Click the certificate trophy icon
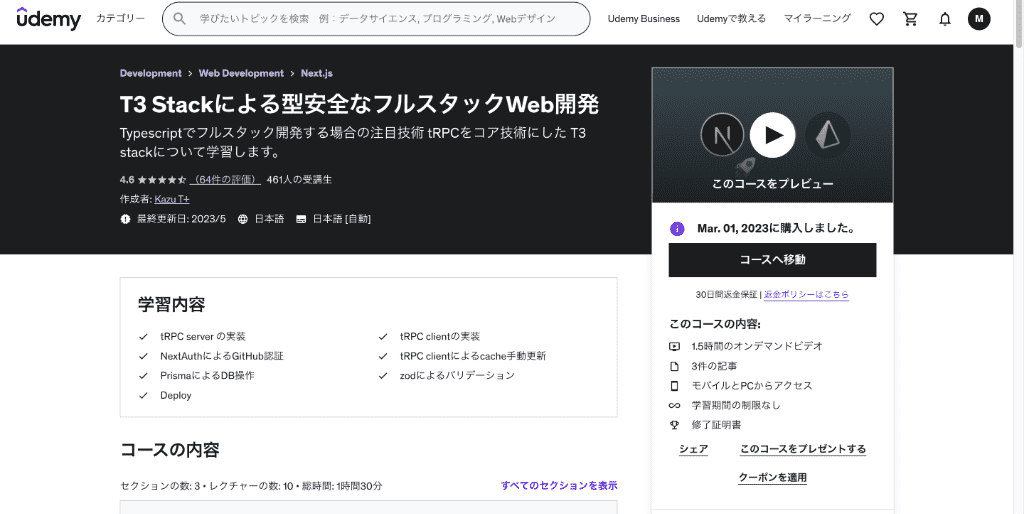This screenshot has height=514, width=1024. (675, 425)
